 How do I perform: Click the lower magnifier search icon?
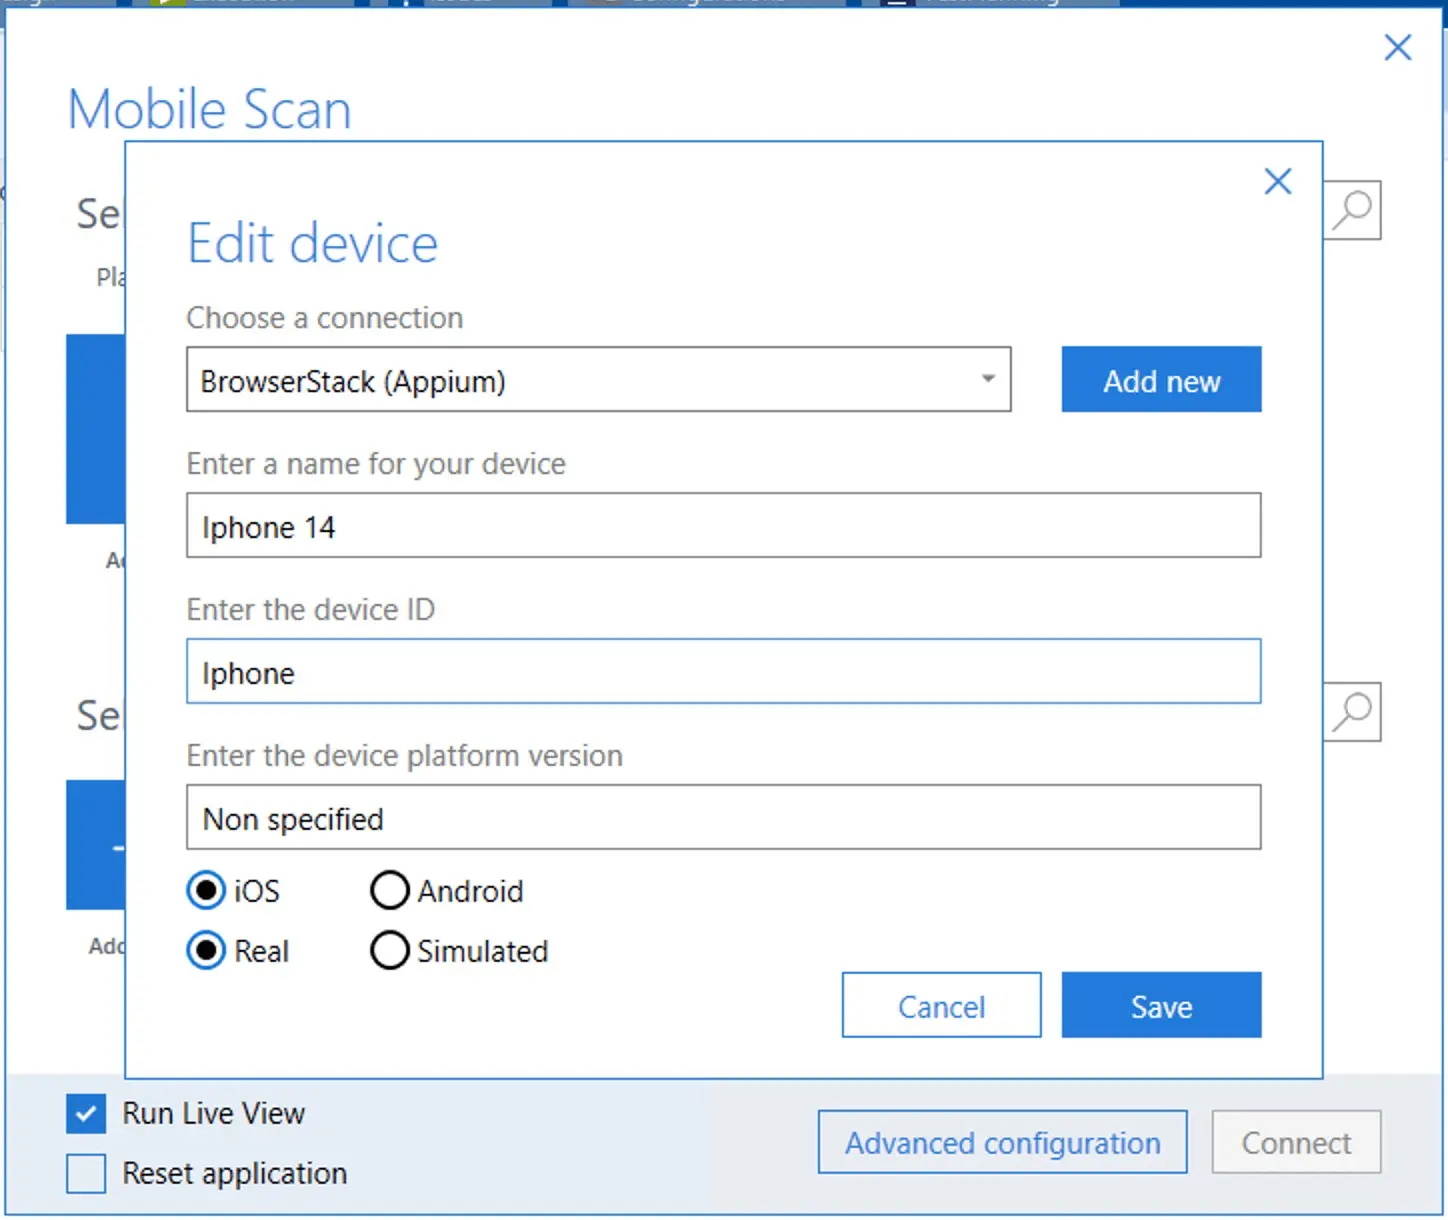(x=1353, y=712)
